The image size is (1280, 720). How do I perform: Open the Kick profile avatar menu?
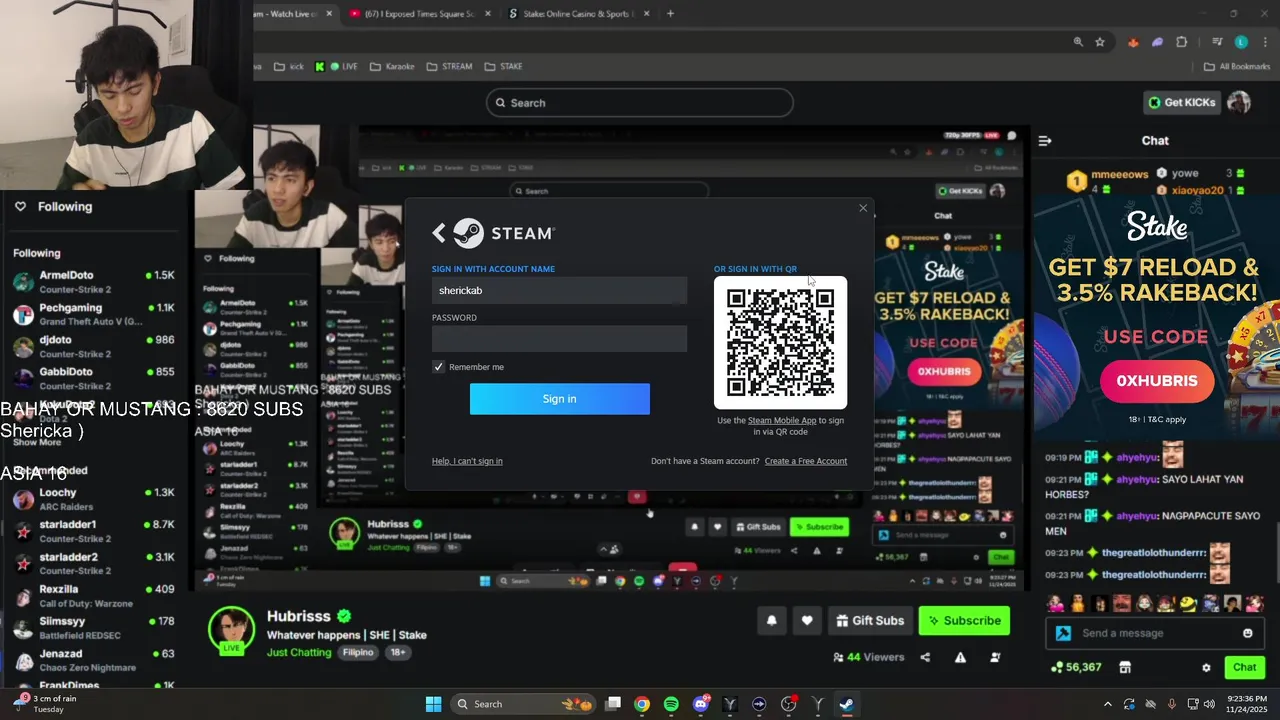[x=1239, y=102]
